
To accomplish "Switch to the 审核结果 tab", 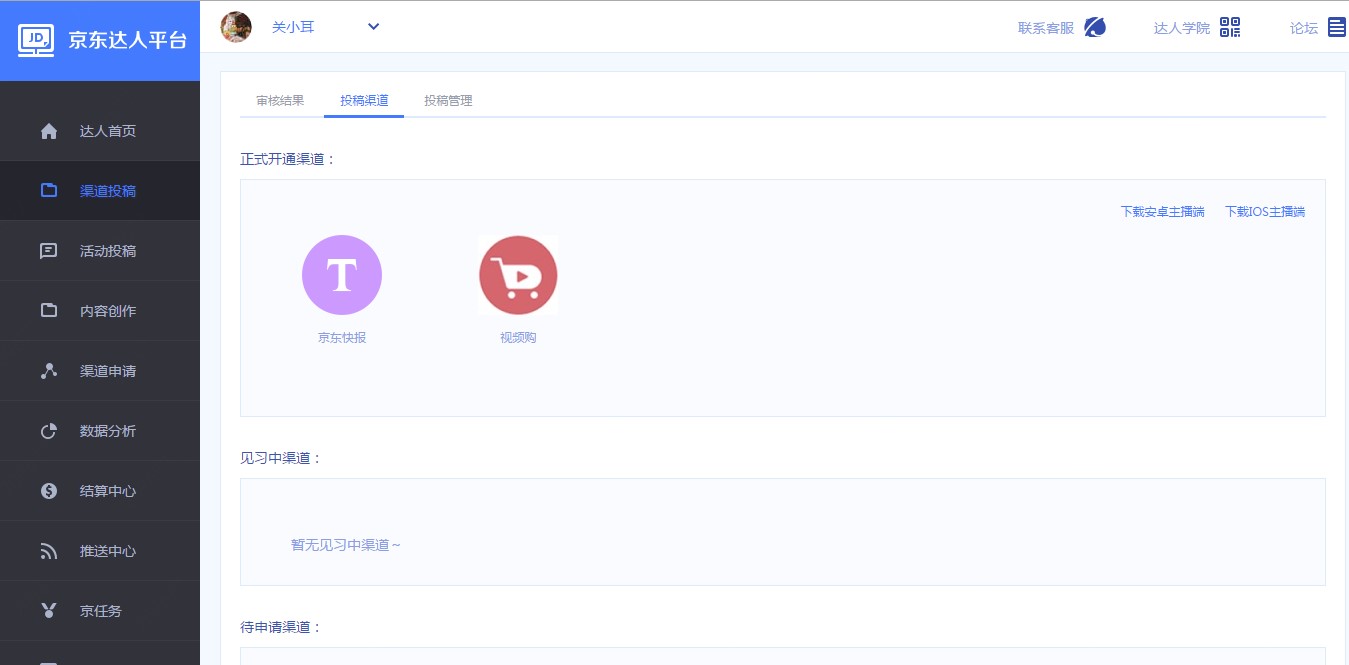I will [280, 101].
